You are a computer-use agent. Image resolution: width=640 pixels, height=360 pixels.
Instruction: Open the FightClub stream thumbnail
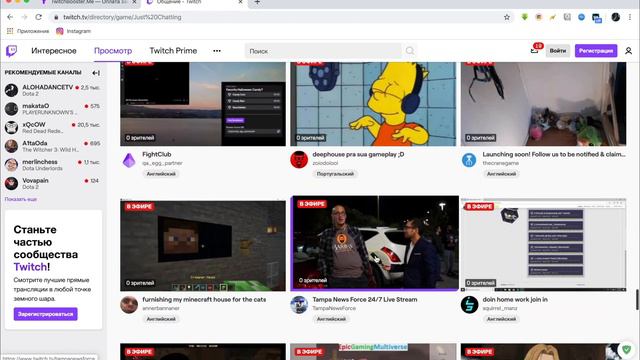[203, 104]
